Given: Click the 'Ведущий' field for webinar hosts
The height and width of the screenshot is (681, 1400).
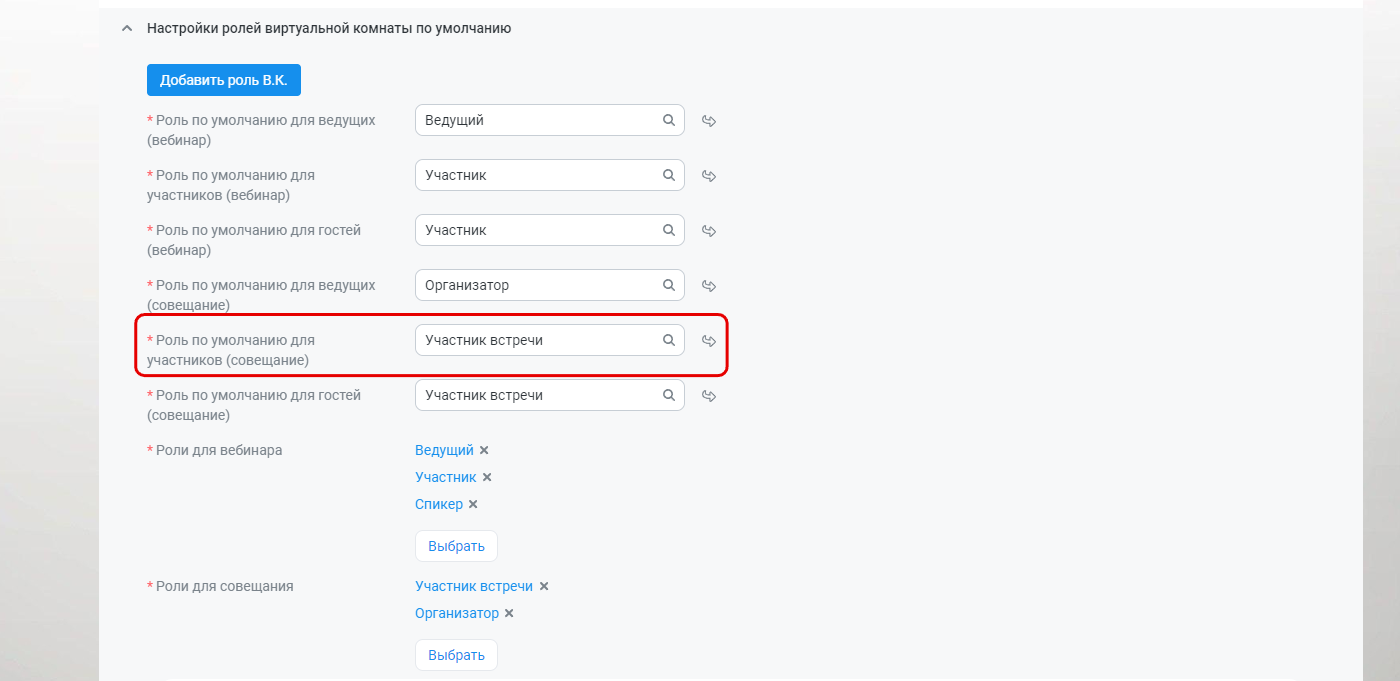Looking at the screenshot, I should (550, 120).
